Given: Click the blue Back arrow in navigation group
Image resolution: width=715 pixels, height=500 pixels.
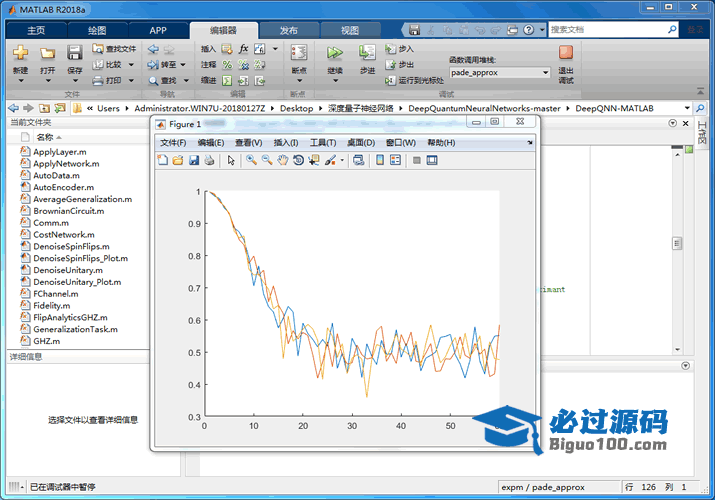Looking at the screenshot, I should pyautogui.click(x=153, y=49).
